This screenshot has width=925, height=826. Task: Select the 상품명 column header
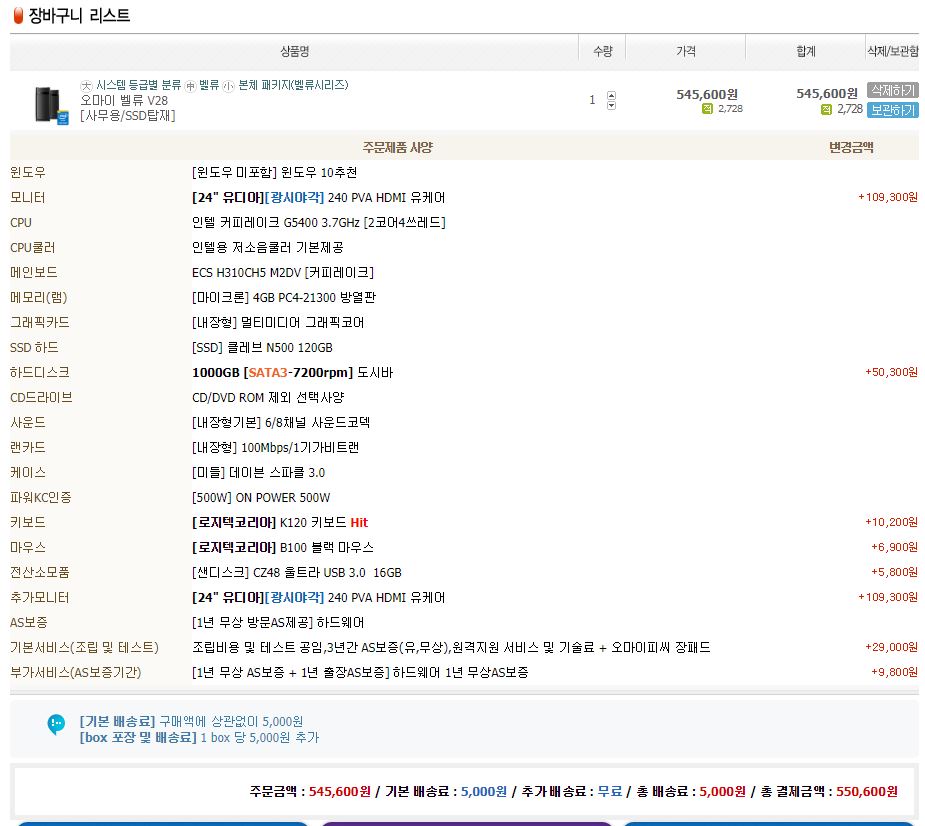[x=294, y=51]
